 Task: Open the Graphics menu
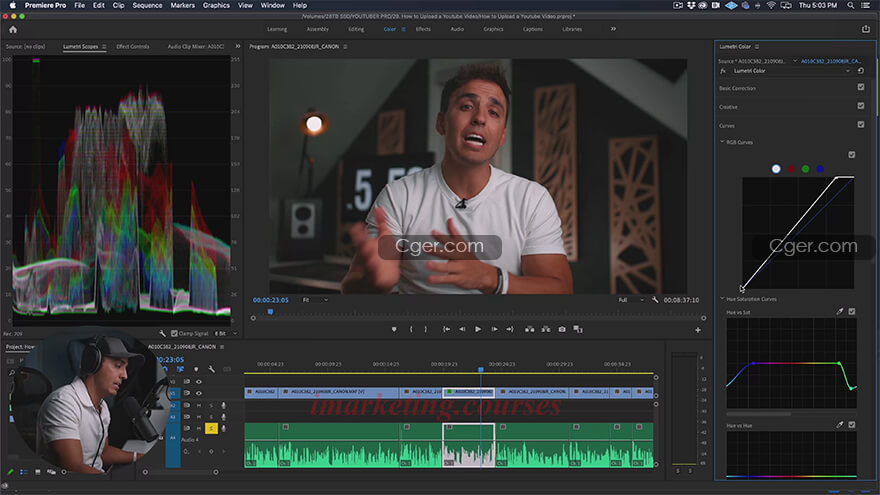pos(216,5)
